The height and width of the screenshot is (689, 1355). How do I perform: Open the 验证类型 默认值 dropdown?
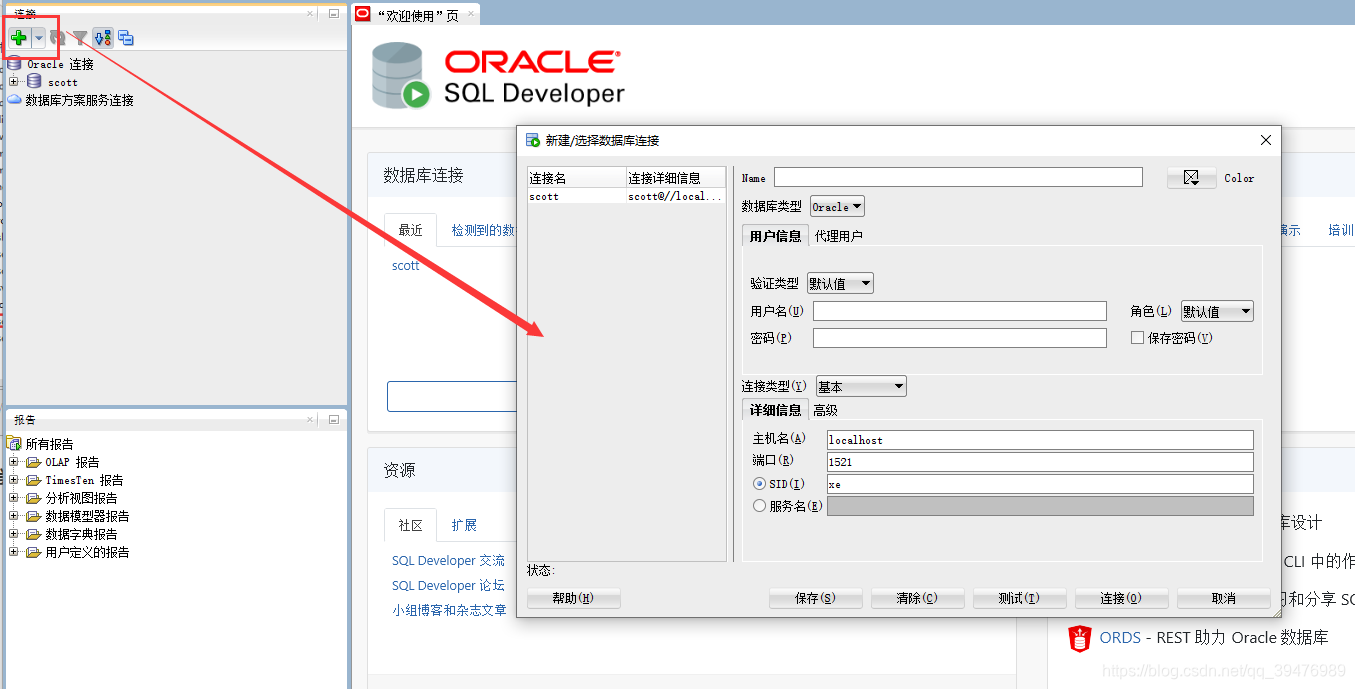click(x=840, y=284)
